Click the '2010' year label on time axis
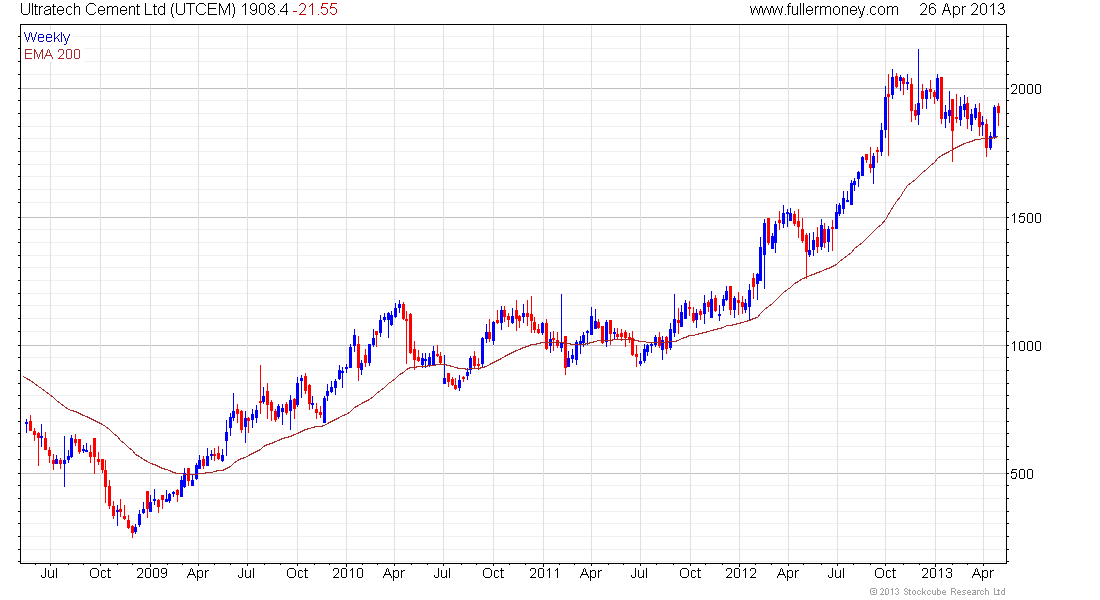Image resolution: width=1100 pixels, height=600 pixels. tap(348, 573)
